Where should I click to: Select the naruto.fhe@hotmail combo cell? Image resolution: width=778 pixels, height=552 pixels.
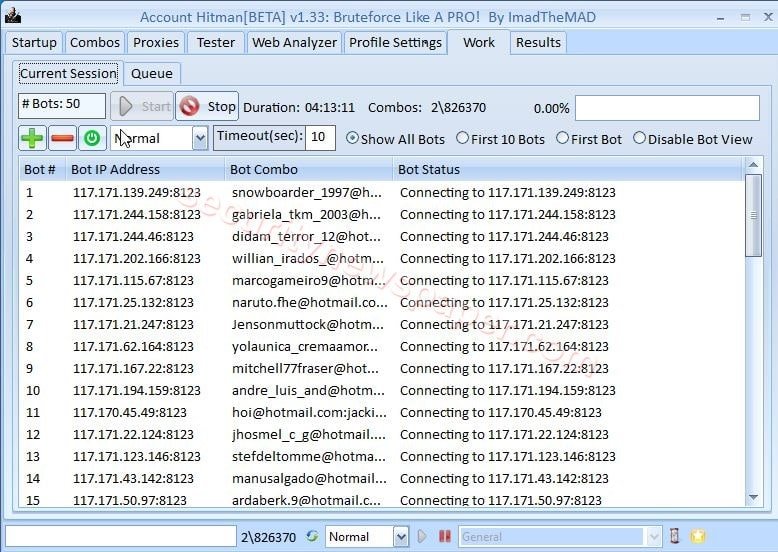[310, 303]
